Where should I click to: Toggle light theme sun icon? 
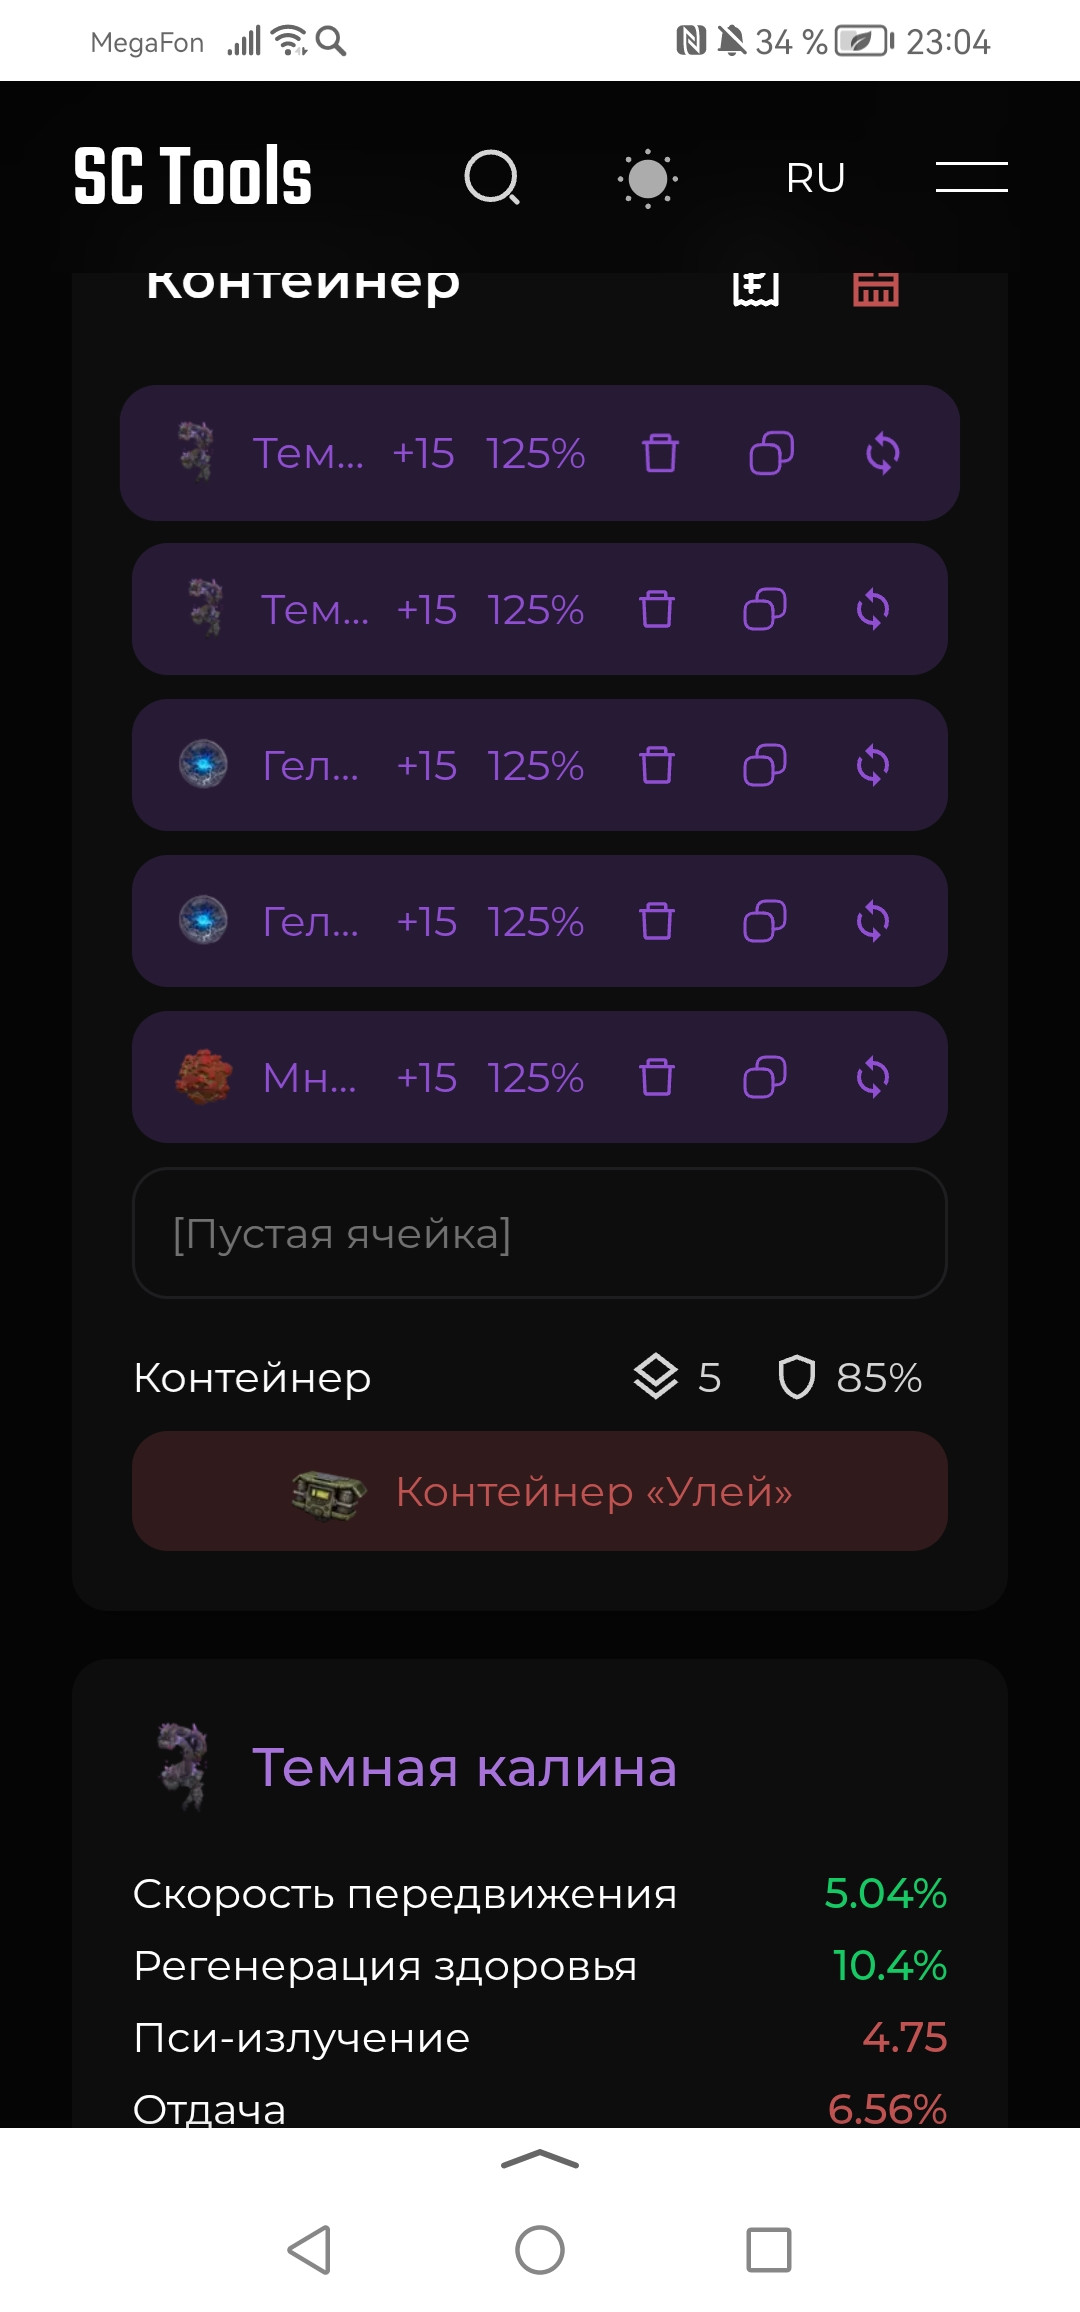pos(648,179)
